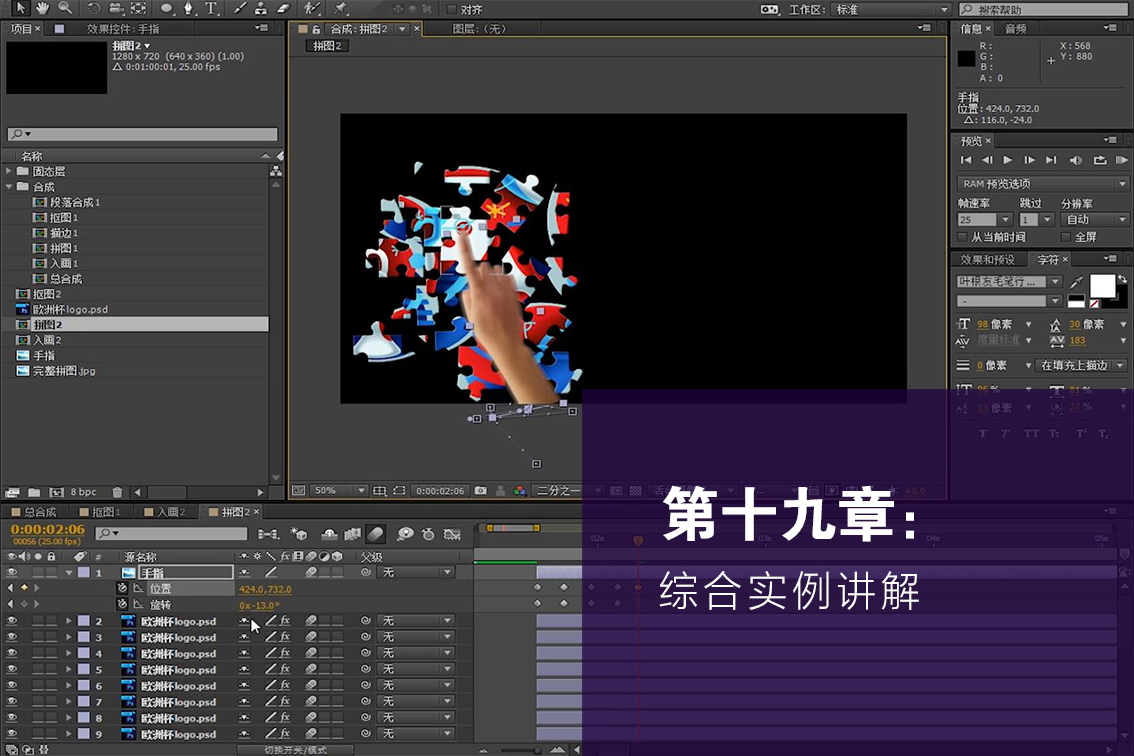
Task: Toggle the 位置 property stopwatch
Action: coord(122,588)
